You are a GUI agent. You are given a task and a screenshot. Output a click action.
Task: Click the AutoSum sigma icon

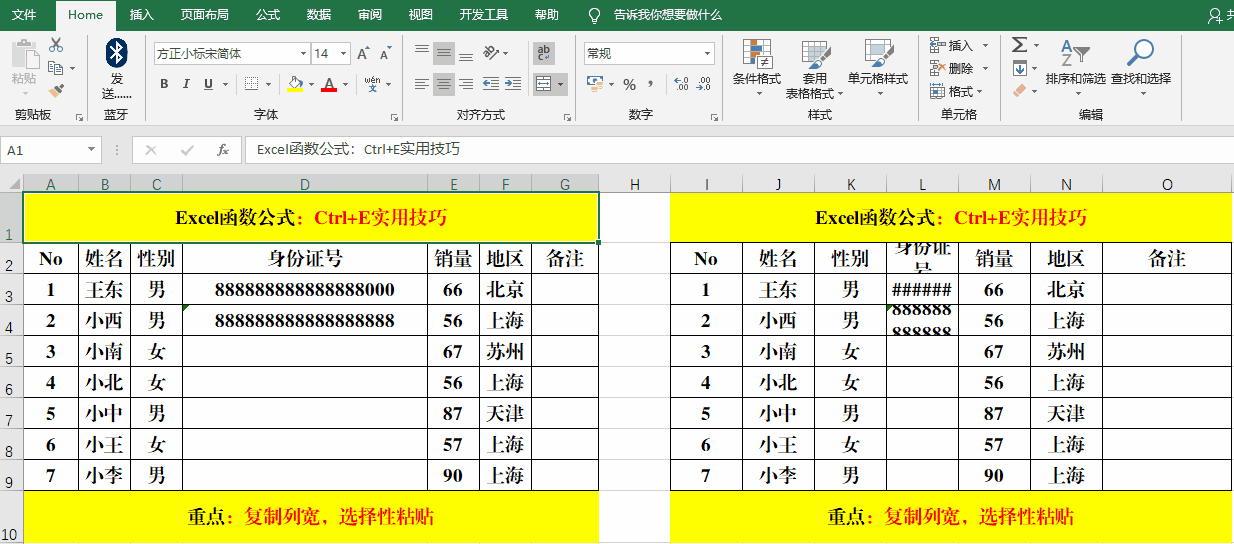1019,45
